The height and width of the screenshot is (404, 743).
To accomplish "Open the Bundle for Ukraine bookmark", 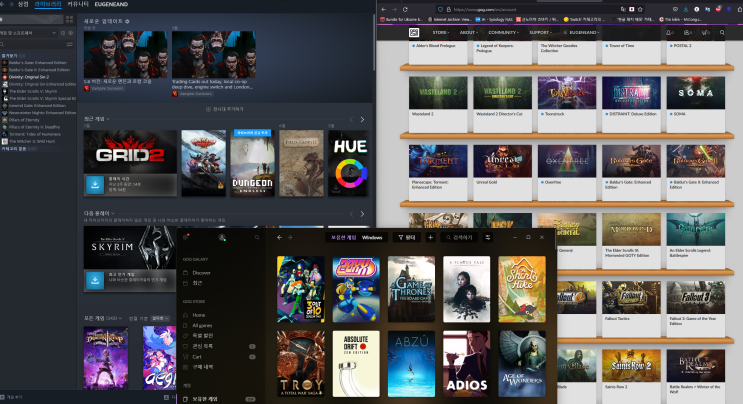I will pos(401,19).
